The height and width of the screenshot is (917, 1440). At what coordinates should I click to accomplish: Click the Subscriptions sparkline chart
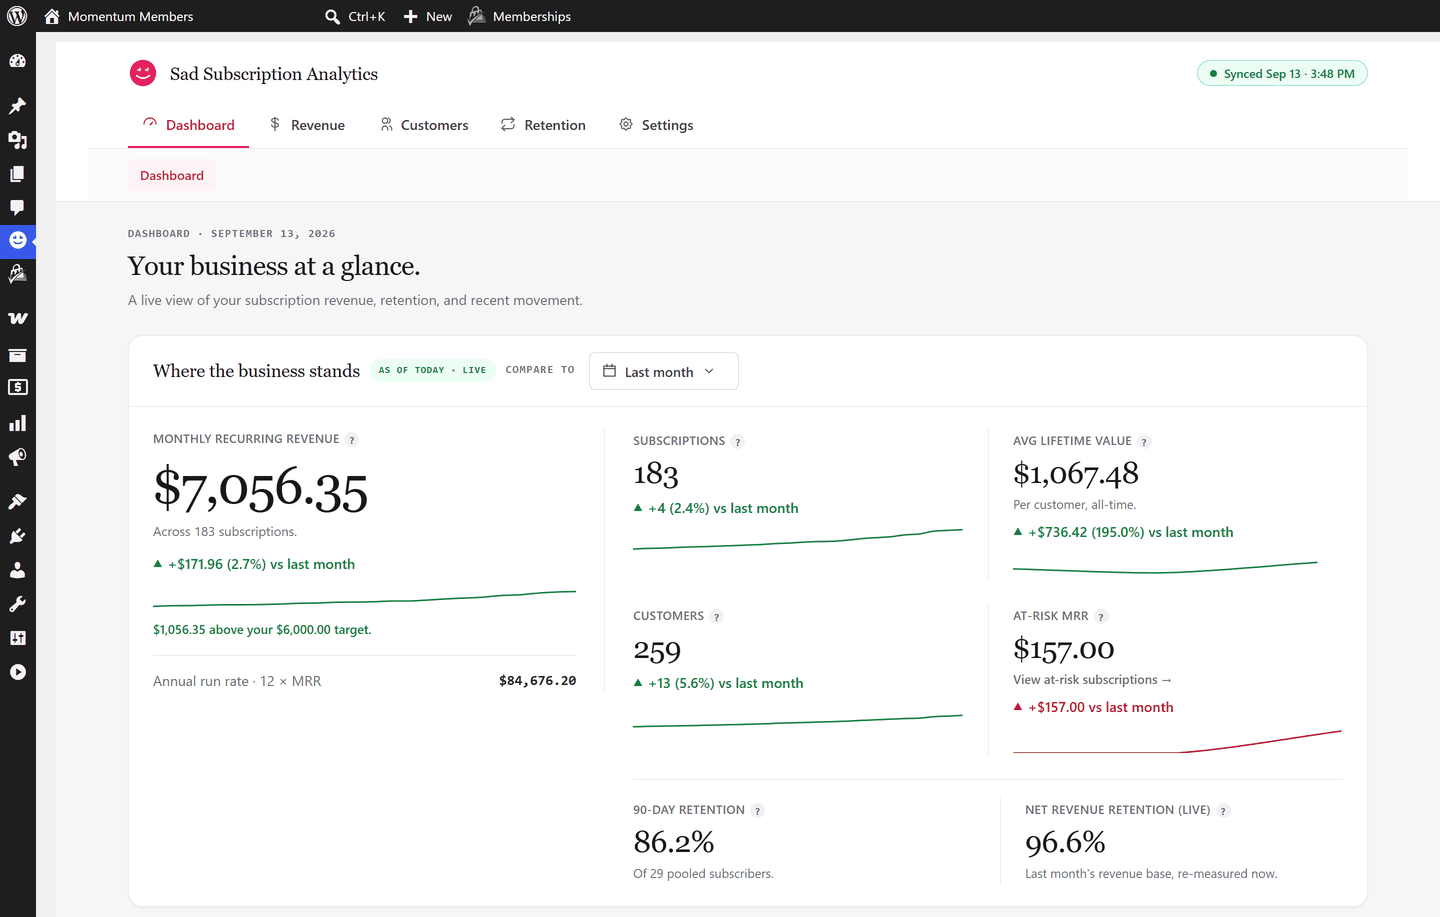798,540
